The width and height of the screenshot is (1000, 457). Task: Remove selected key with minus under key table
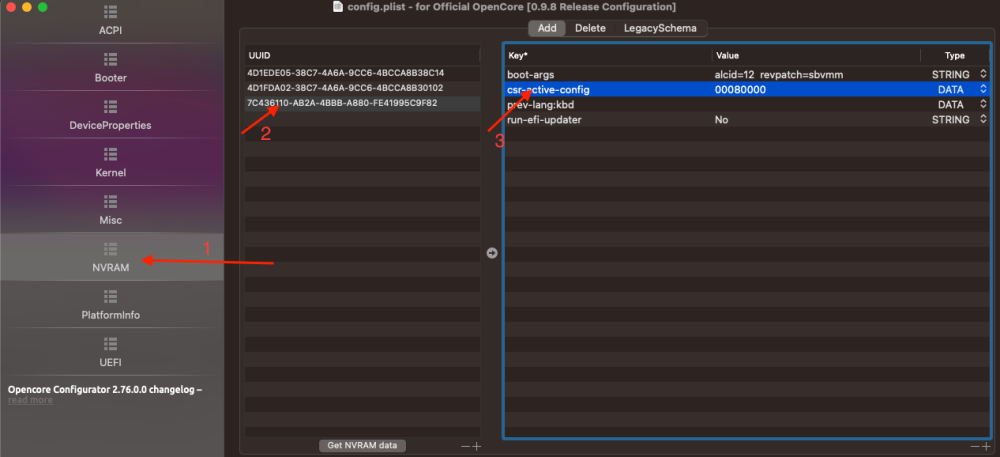976,447
